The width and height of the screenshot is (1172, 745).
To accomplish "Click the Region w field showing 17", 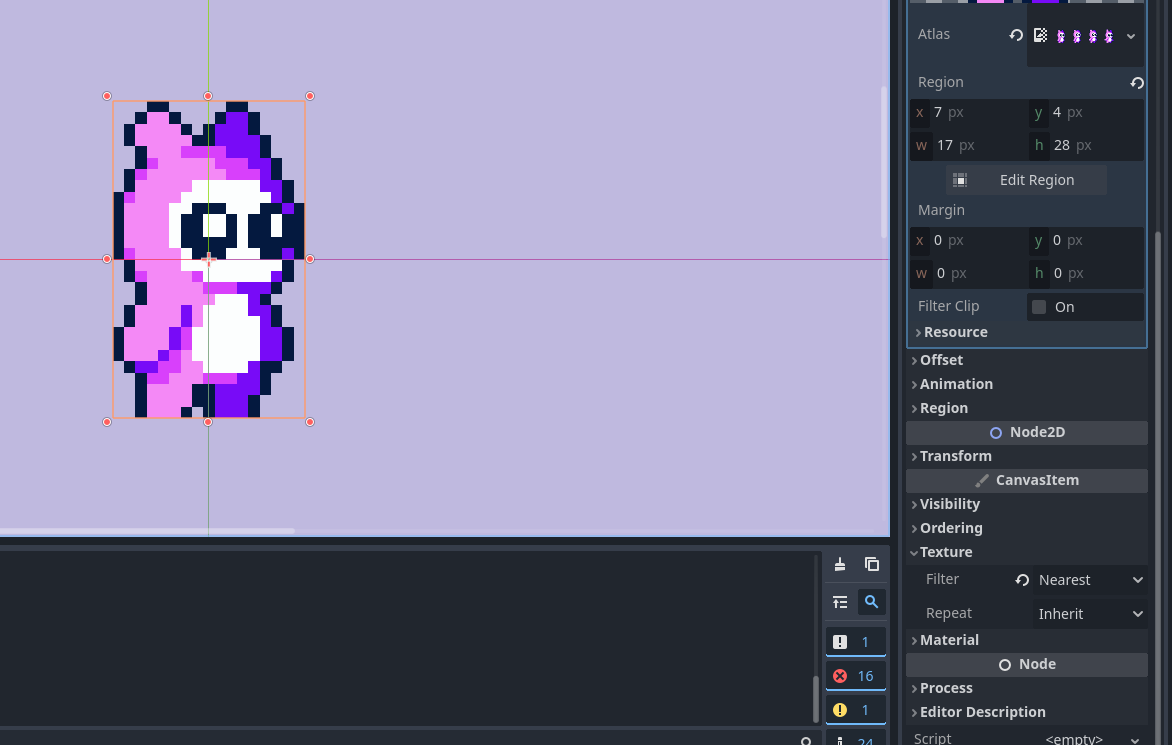I will (x=969, y=146).
